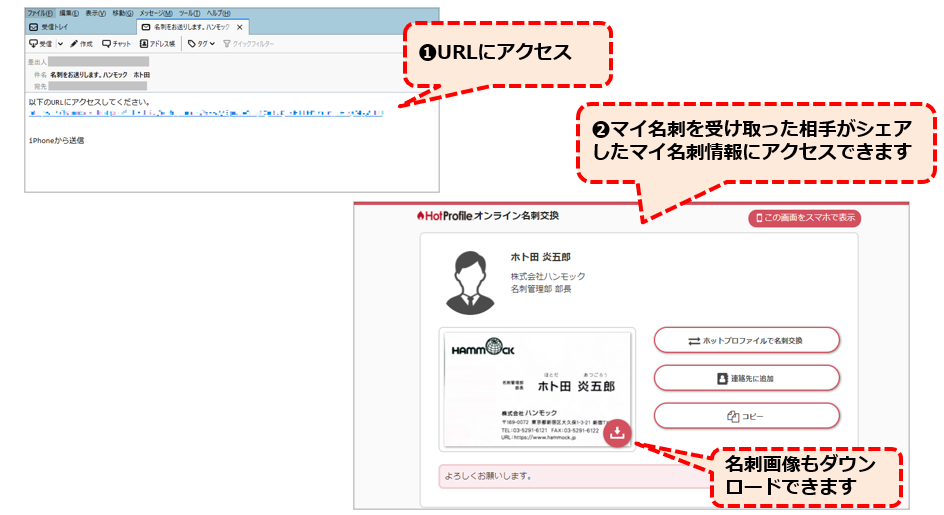Open the メッセージ menu
The width and height of the screenshot is (944, 515).
[155, 13]
